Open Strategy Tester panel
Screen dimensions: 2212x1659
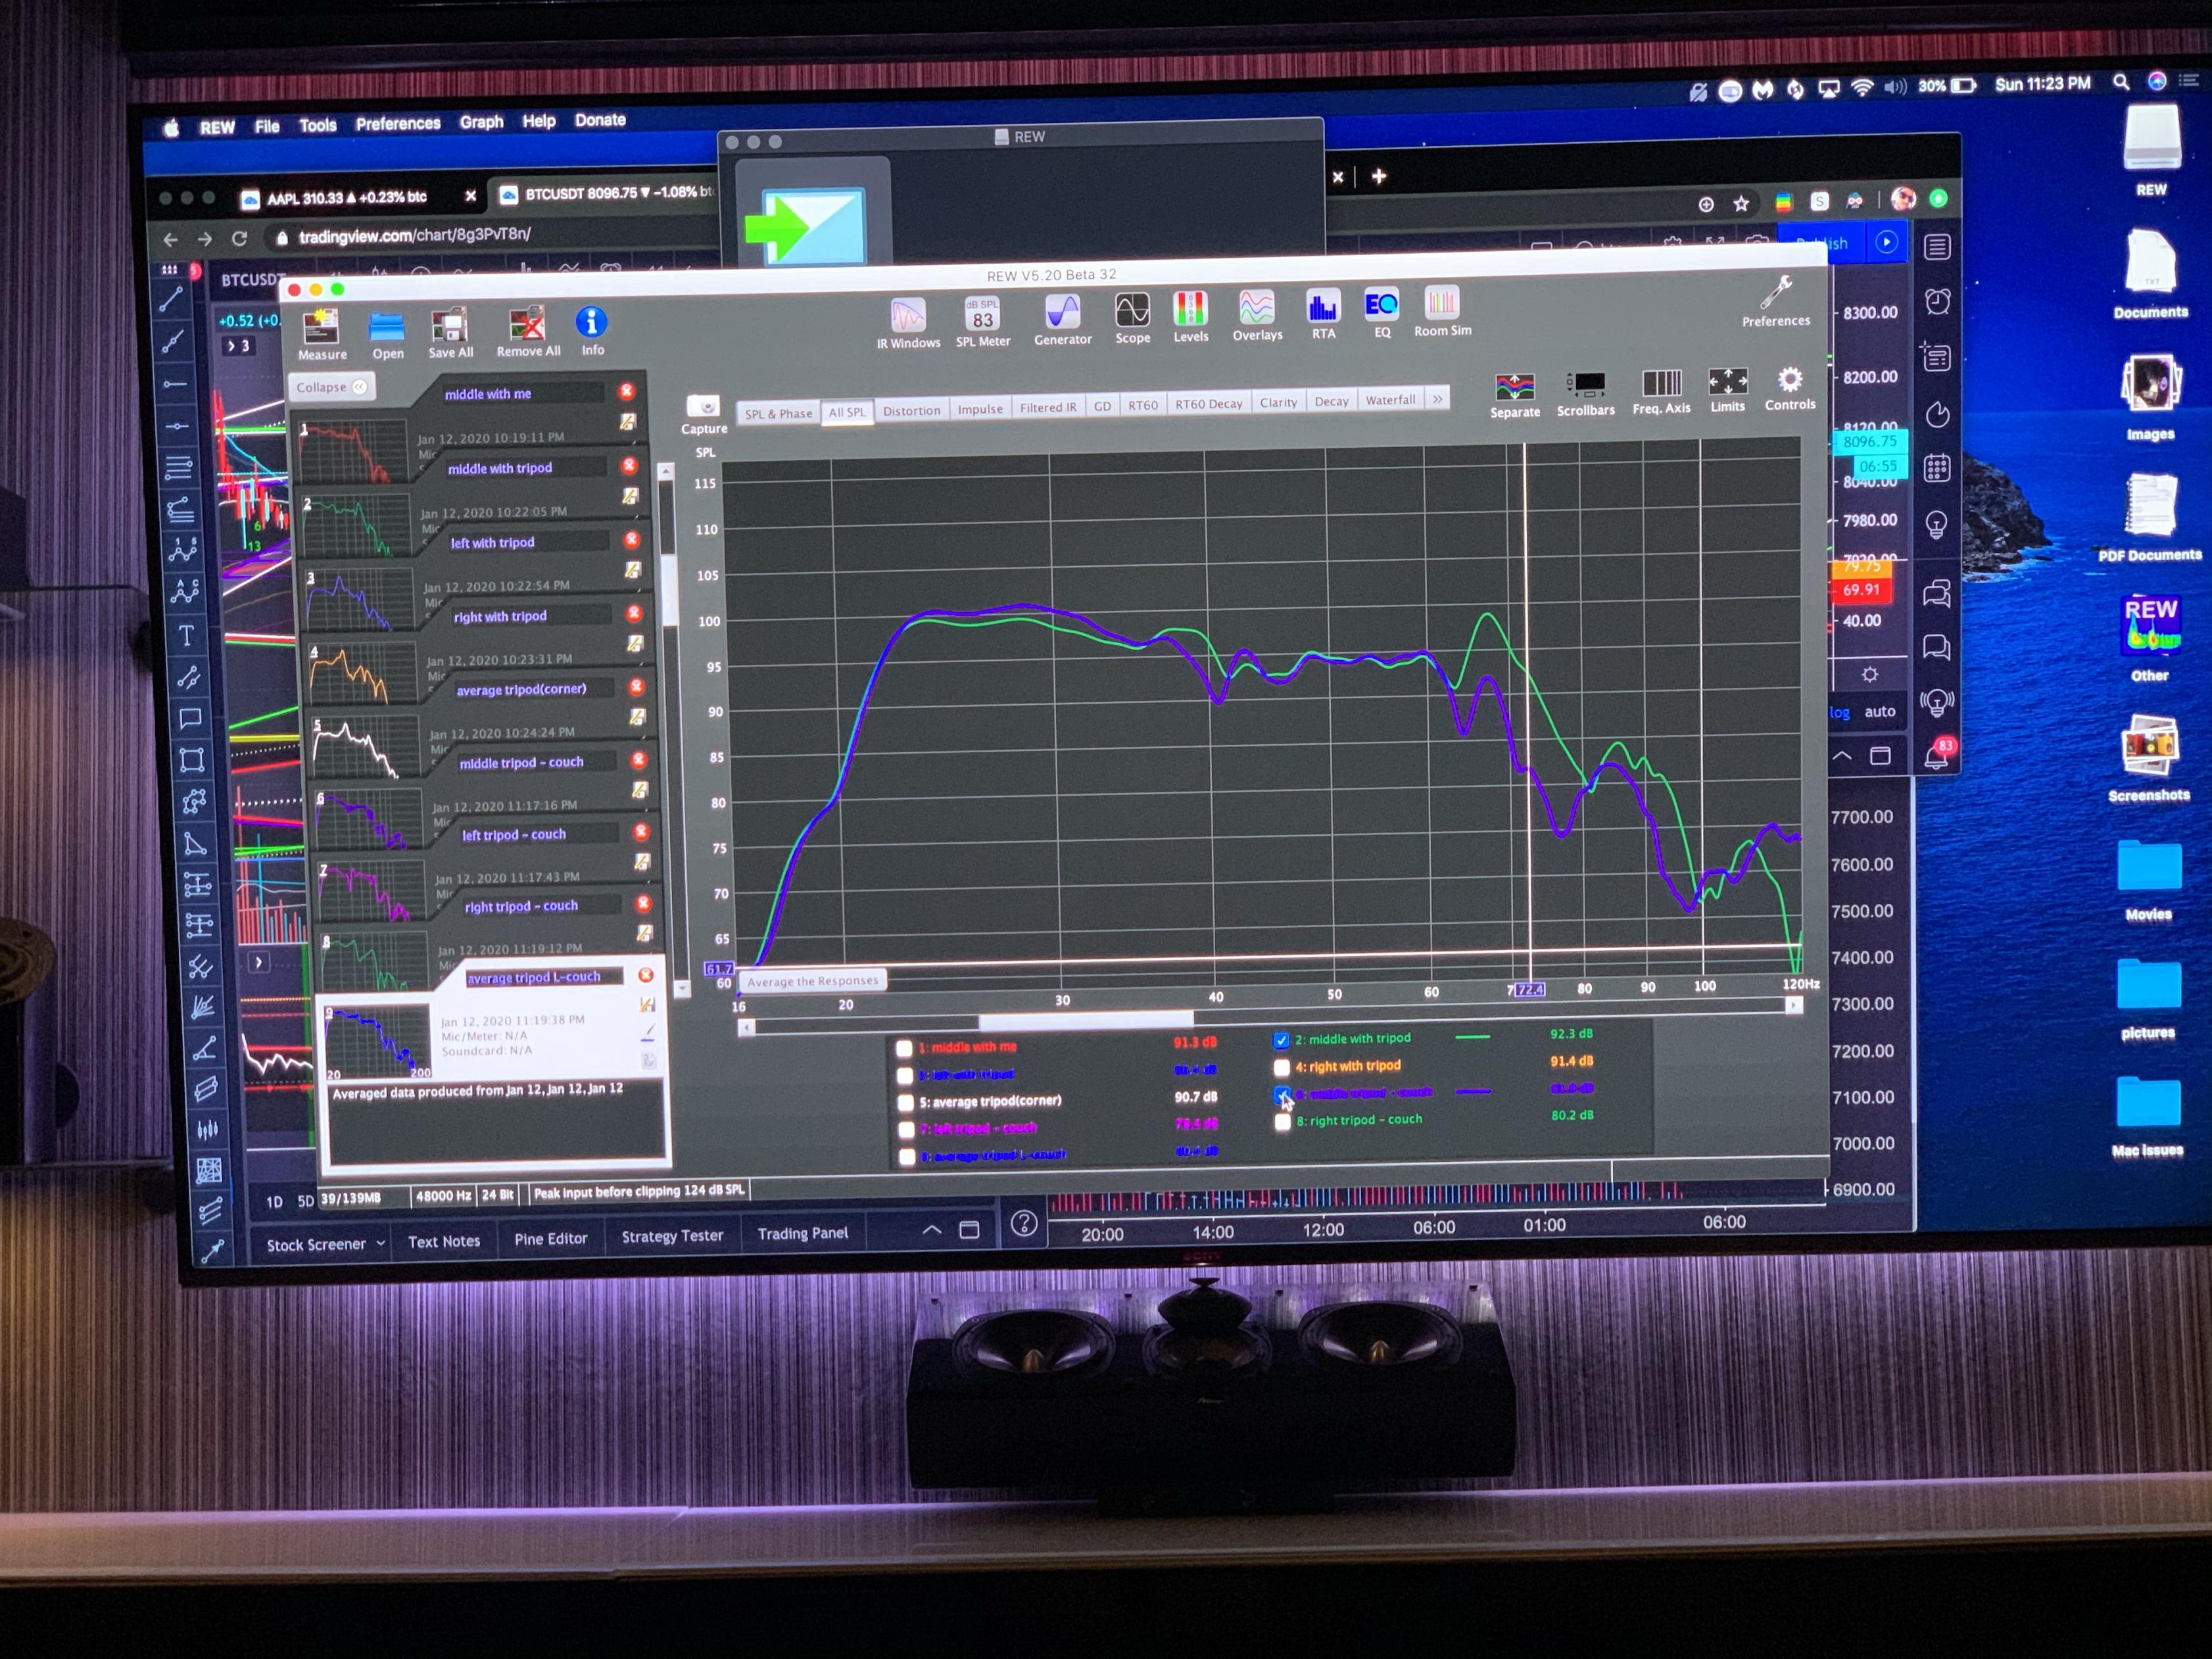click(x=672, y=1236)
